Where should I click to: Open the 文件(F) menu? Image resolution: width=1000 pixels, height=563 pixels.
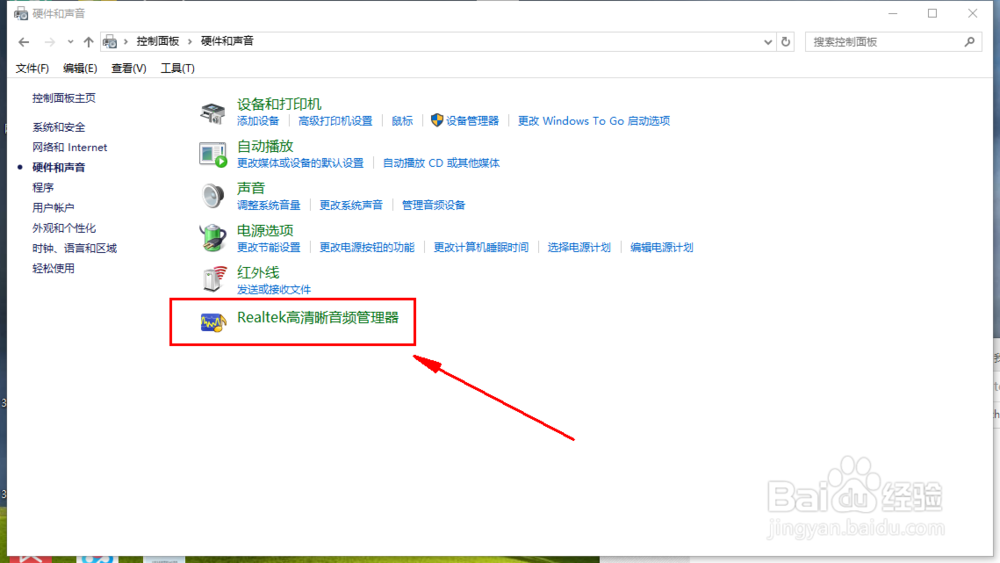tap(32, 68)
